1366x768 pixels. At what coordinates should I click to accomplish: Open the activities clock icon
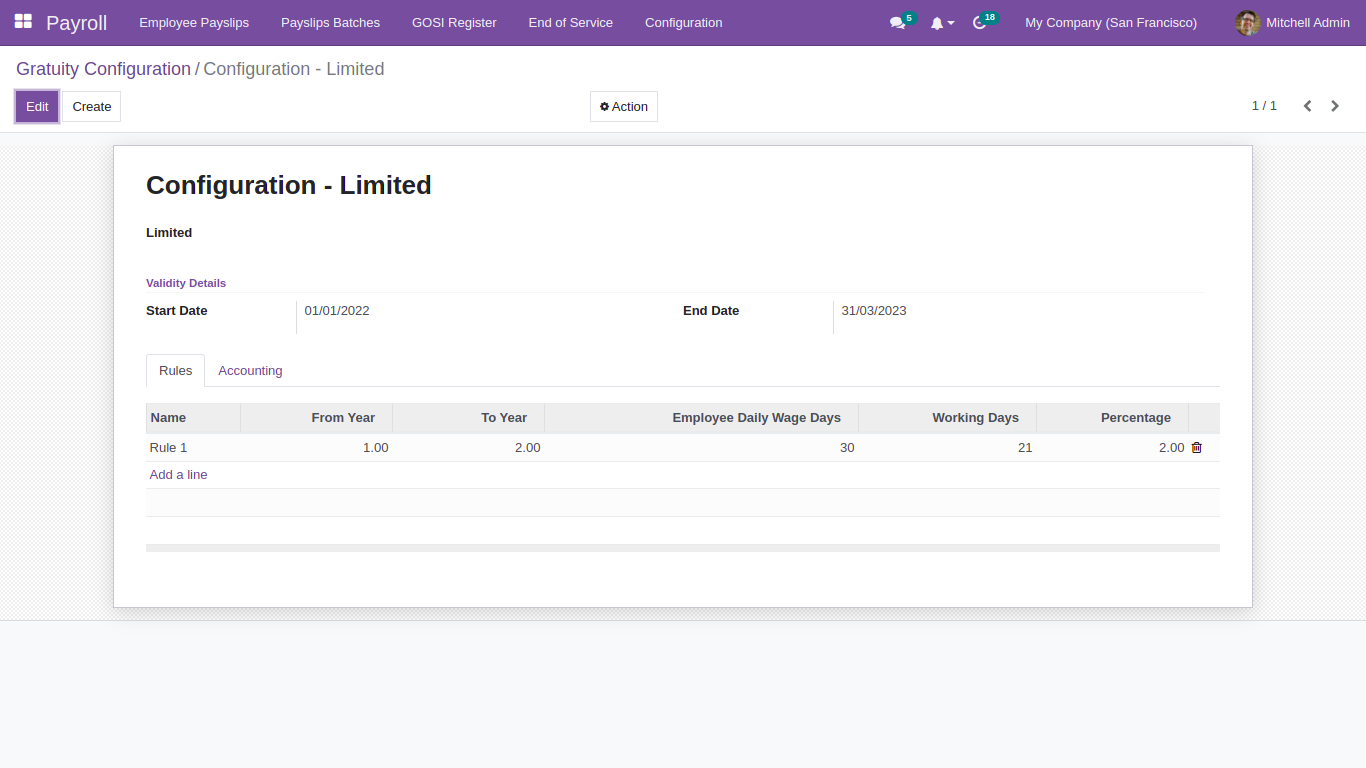tap(980, 23)
